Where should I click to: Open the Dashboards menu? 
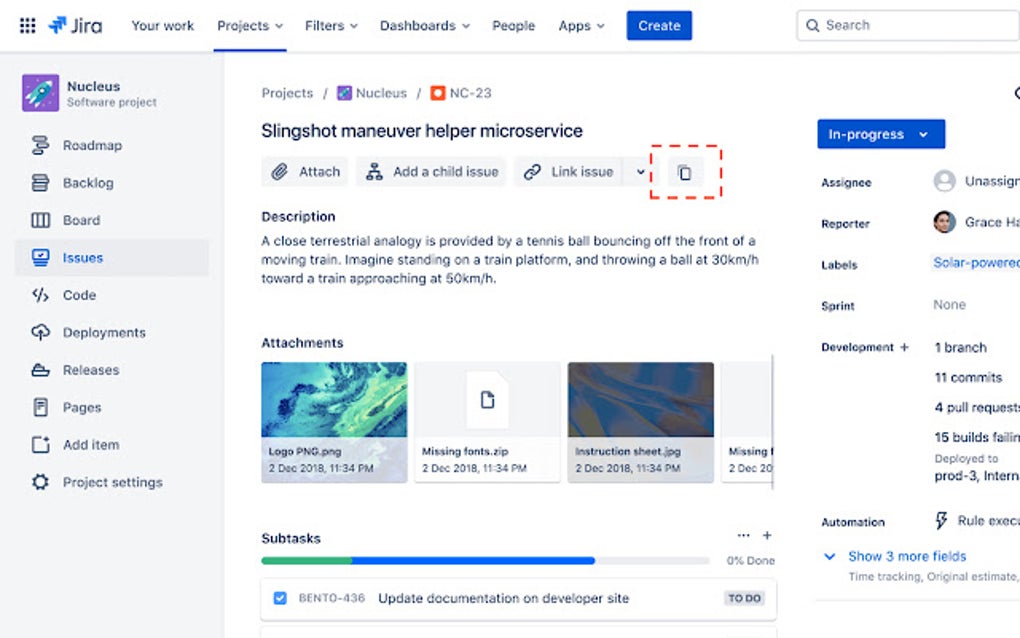coord(424,26)
